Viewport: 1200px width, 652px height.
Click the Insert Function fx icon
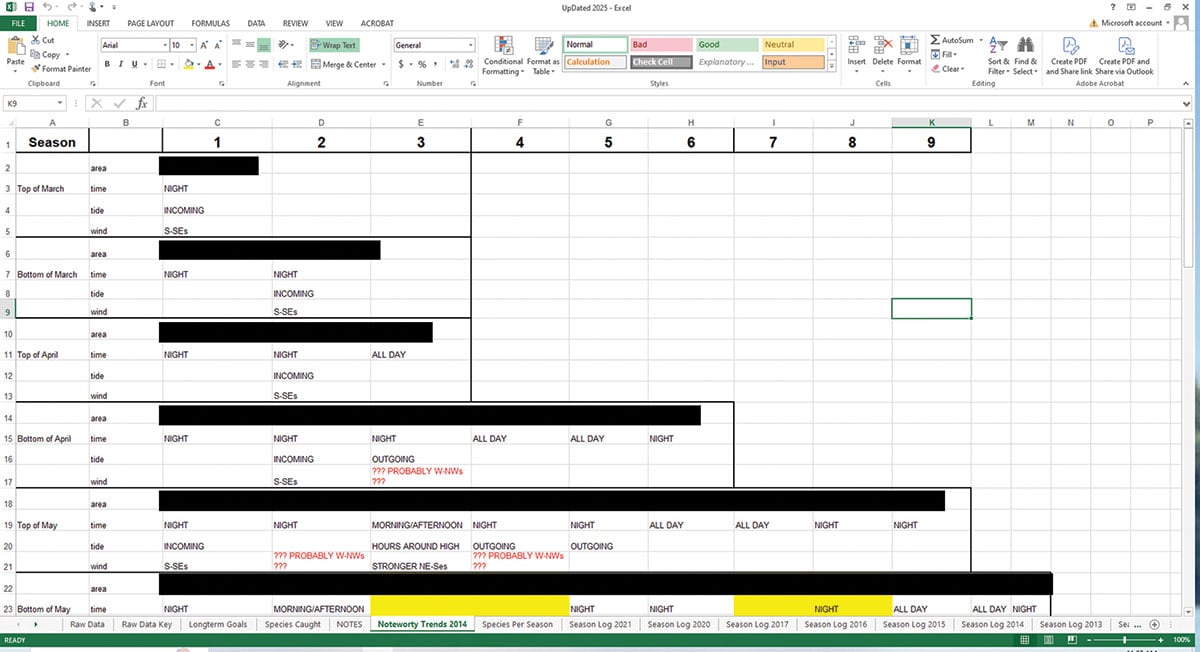coord(141,103)
